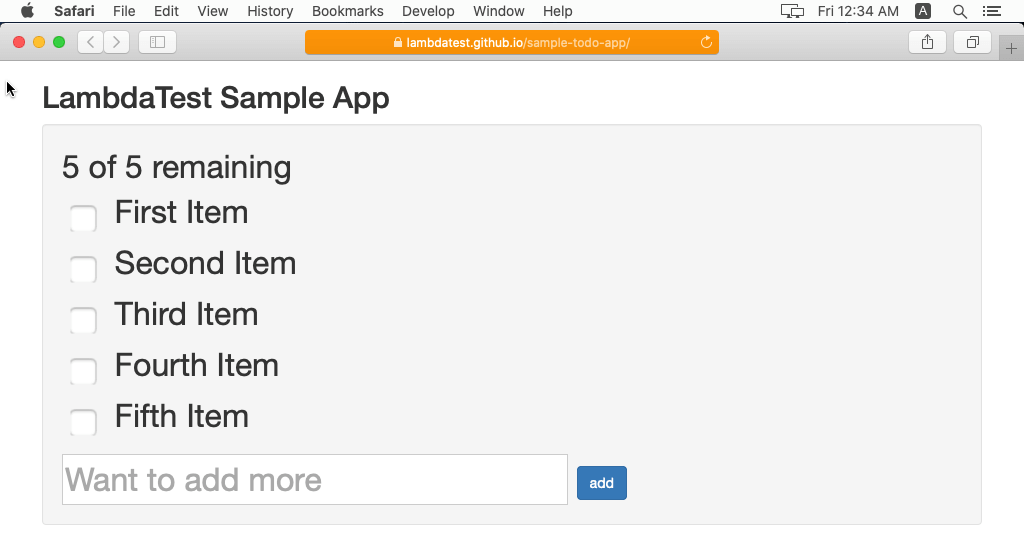1024x540 pixels.
Task: Open the Develop menu
Action: 428,11
